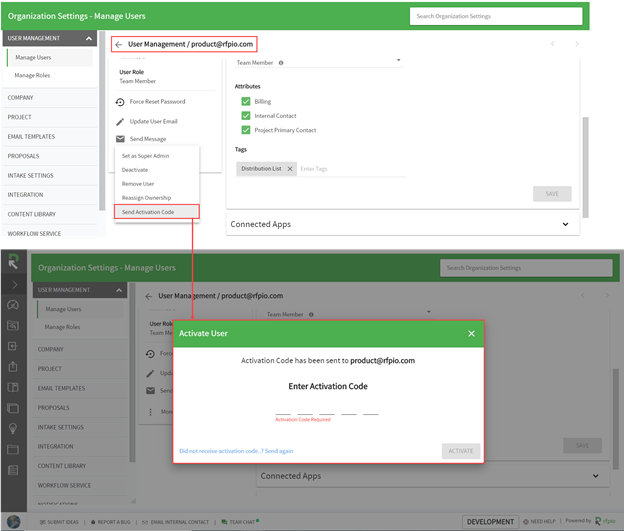Click the import box-arrow icon in the dark sidebar
Image resolution: width=624 pixels, height=531 pixels.
point(13,346)
